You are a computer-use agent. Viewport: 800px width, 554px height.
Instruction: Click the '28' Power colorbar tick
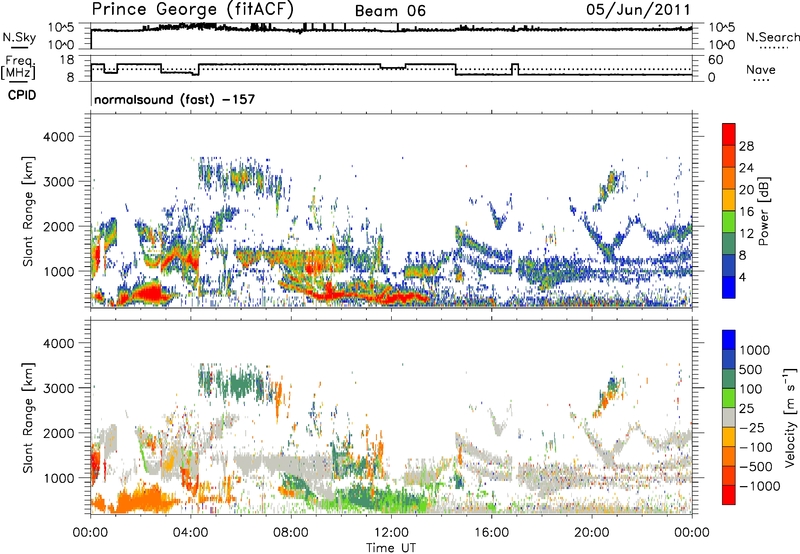coord(746,146)
